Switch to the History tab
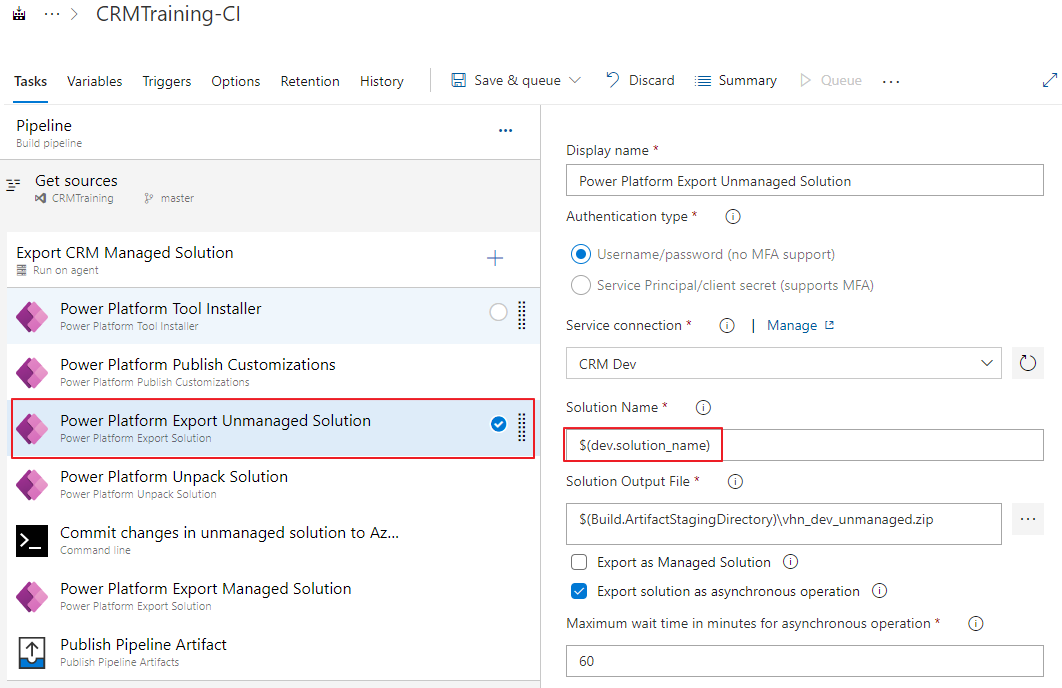This screenshot has height=688, width=1062. 381,81
